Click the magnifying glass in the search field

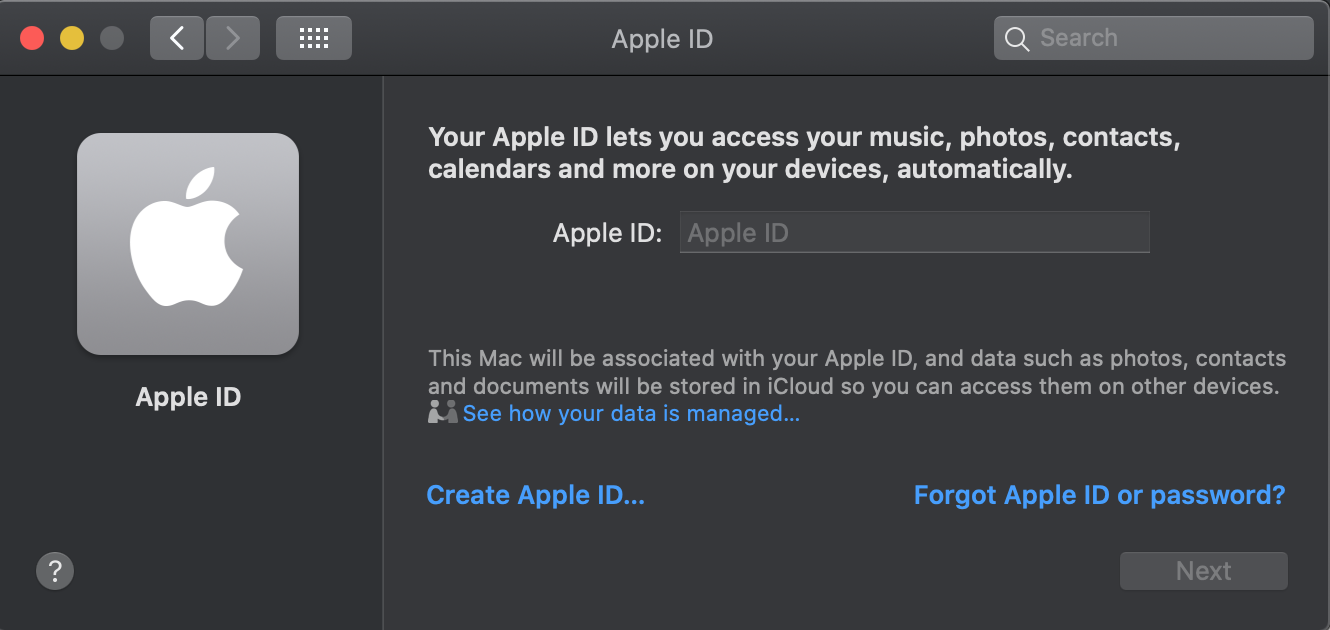click(x=1017, y=38)
